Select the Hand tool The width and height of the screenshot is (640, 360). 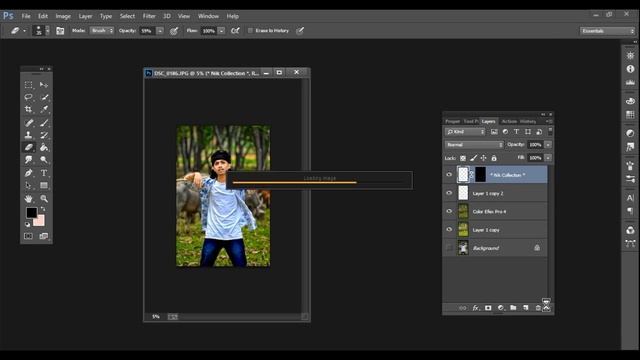coord(28,199)
